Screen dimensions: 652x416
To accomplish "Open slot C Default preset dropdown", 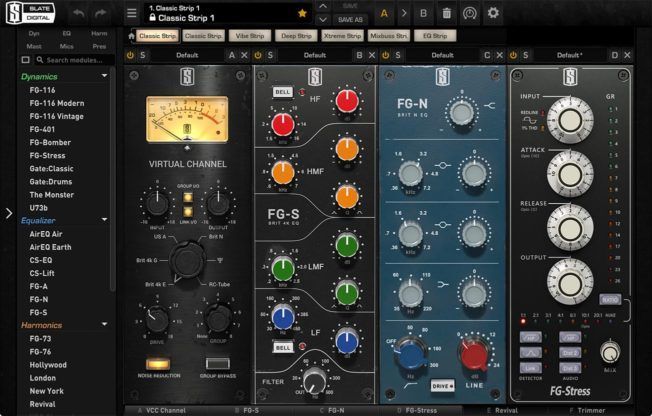I will coord(442,55).
